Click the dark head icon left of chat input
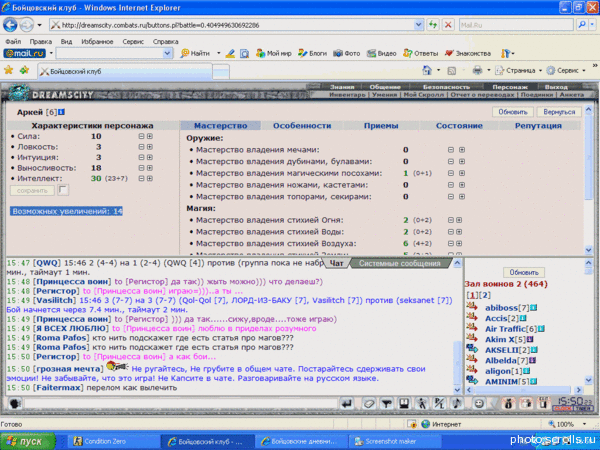This screenshot has width=600, height=450. tap(15, 403)
